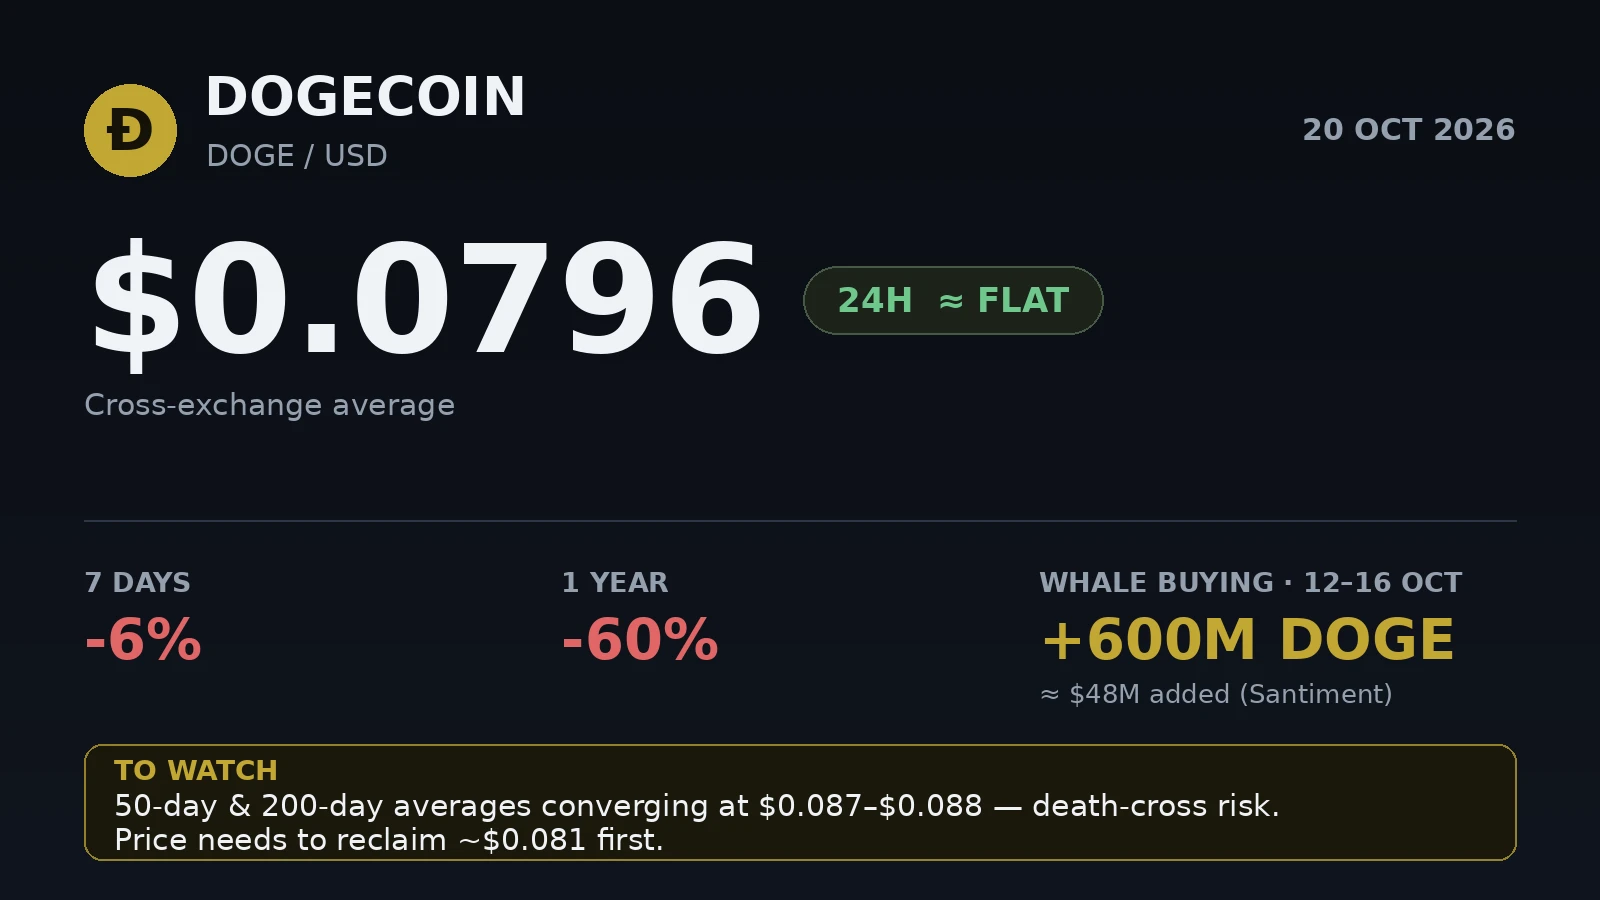The image size is (1600, 900).
Task: Click the horizontal divider line
Action: click(800, 521)
